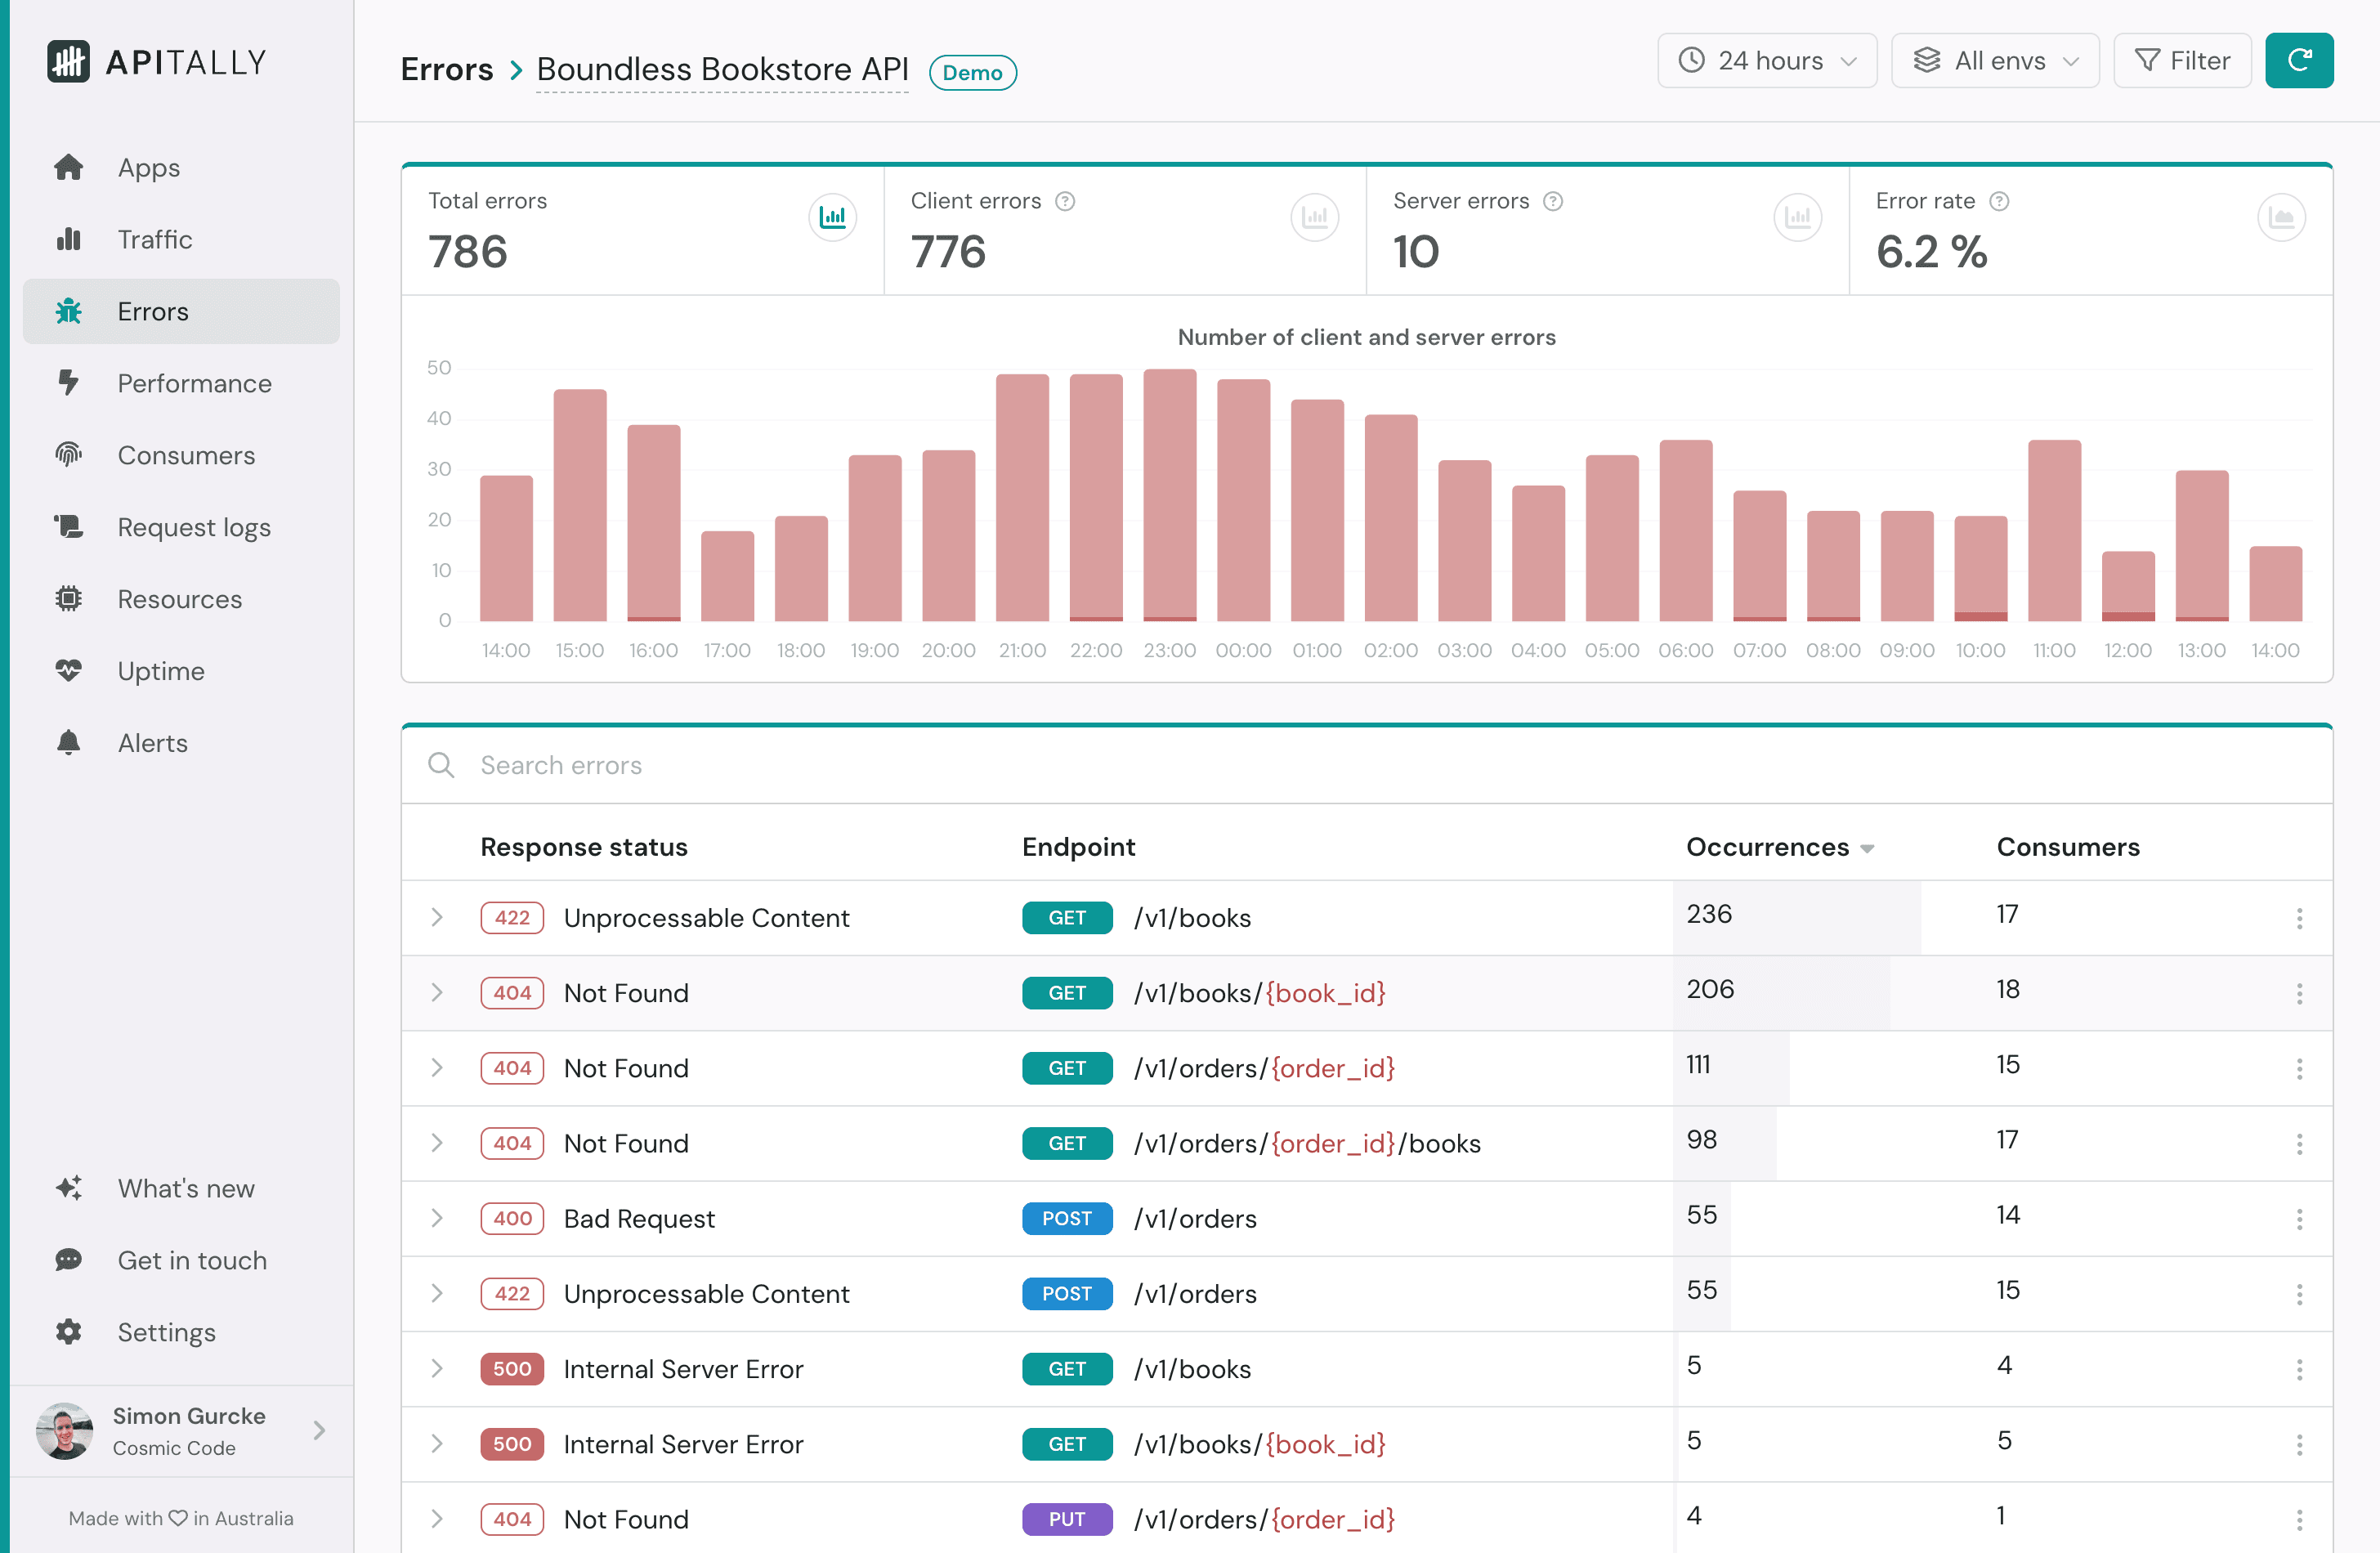Open Request logs via its sidebar icon
Image resolution: width=2380 pixels, height=1553 pixels.
[69, 527]
